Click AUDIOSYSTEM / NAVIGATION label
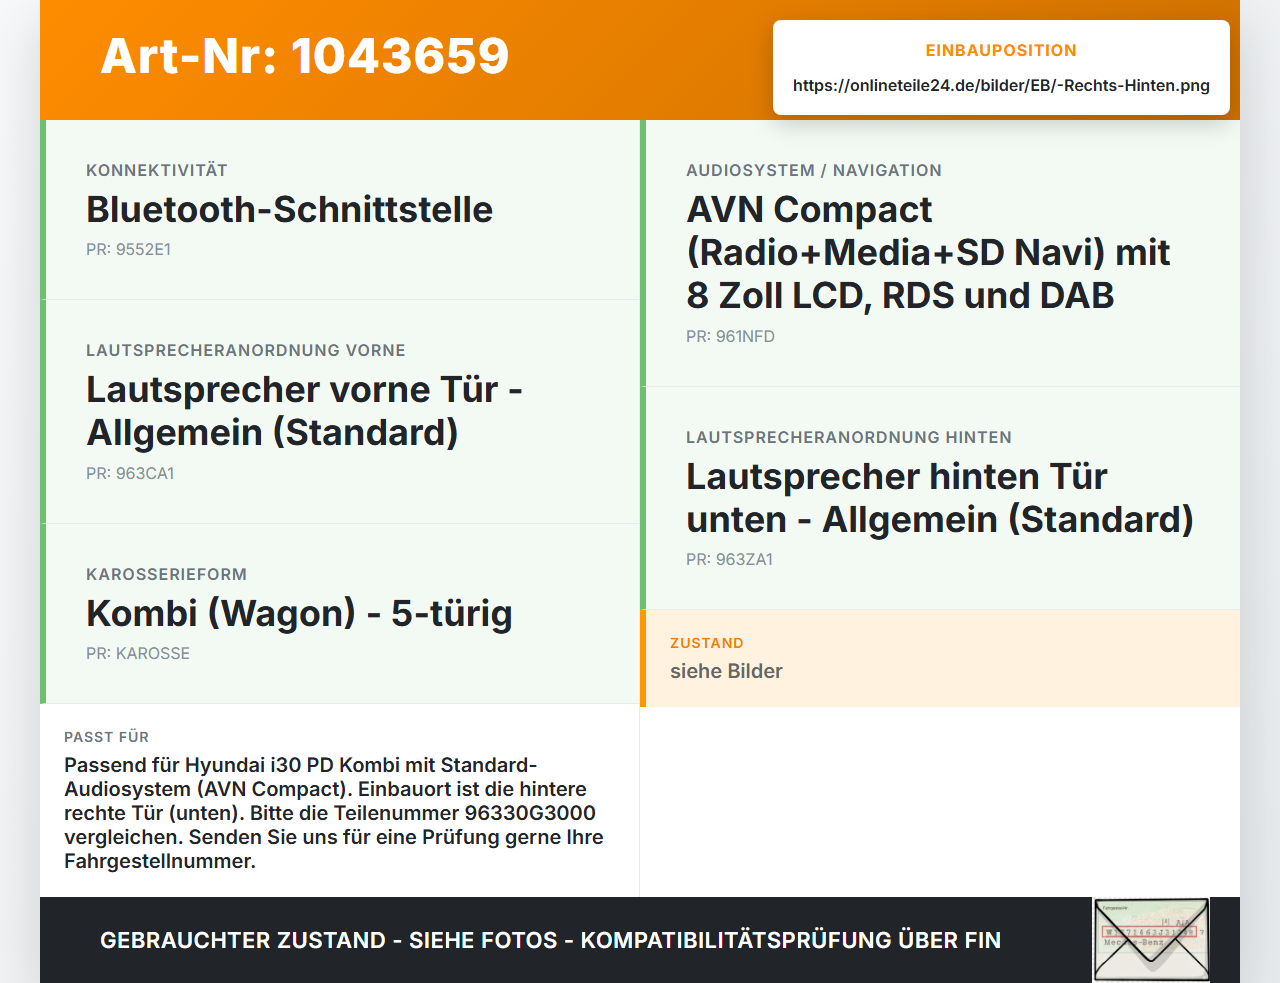This screenshot has height=983, width=1280. coord(814,171)
